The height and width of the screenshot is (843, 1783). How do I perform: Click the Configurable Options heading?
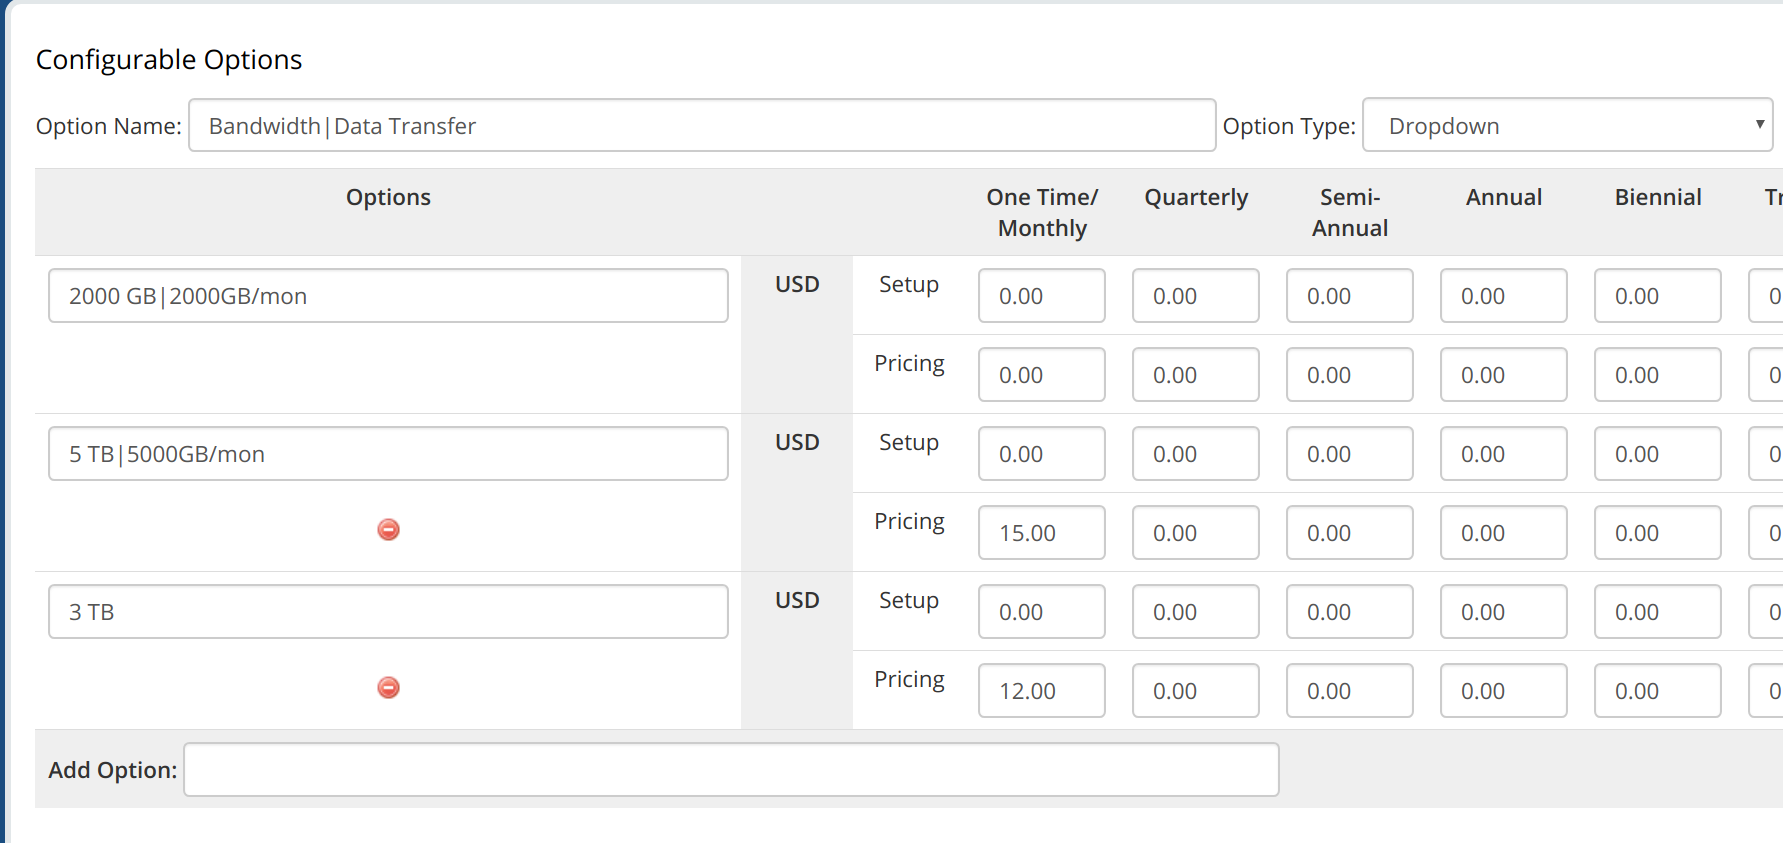tap(169, 60)
